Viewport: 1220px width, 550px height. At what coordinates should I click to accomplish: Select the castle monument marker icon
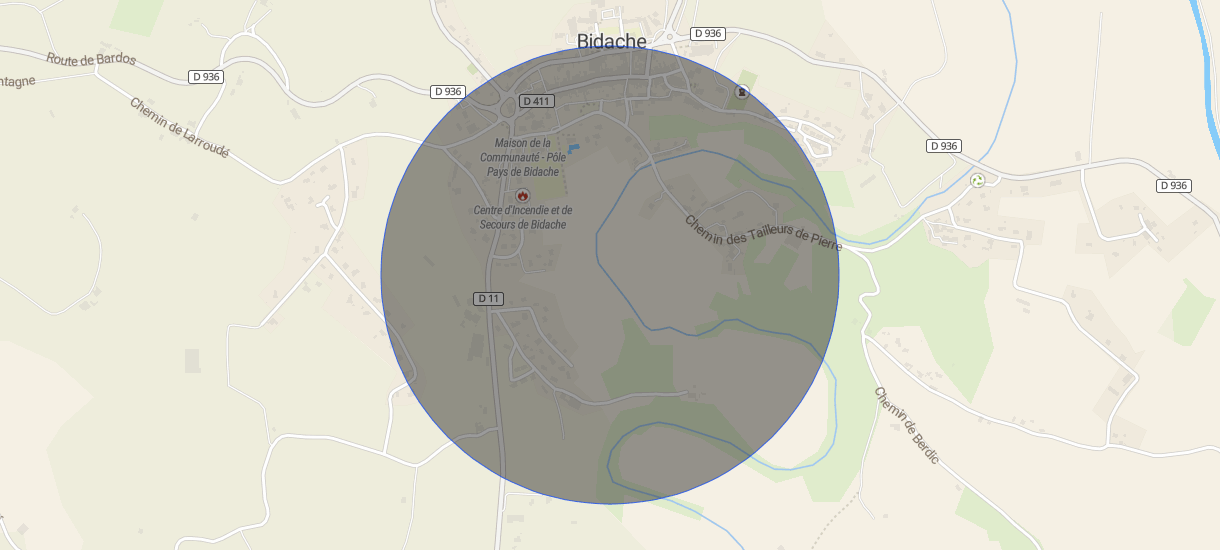point(742,92)
